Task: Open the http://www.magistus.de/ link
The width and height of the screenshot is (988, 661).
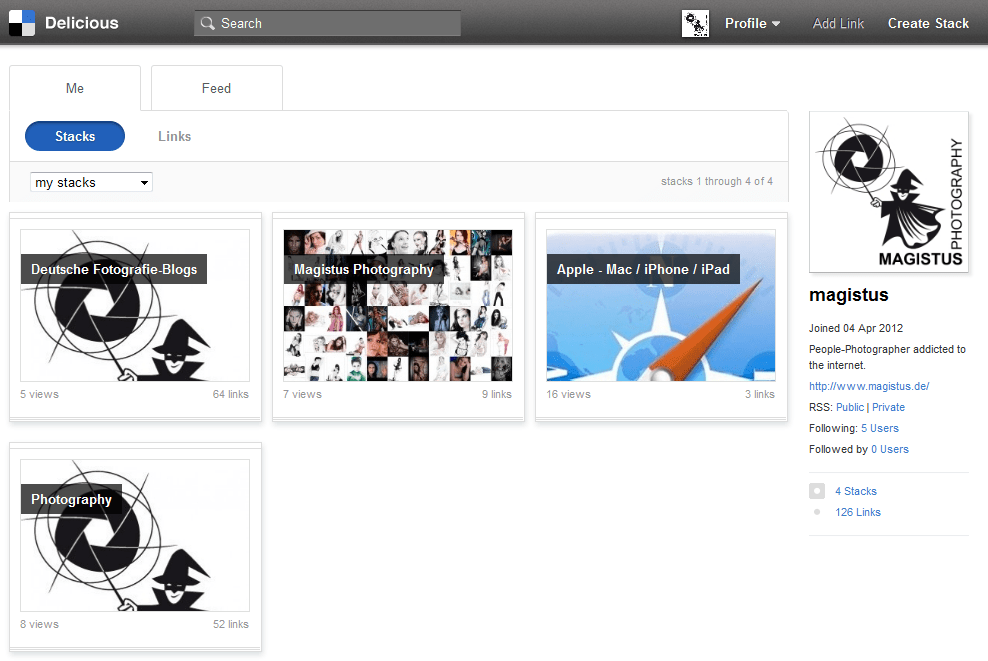Action: pyautogui.click(x=869, y=386)
